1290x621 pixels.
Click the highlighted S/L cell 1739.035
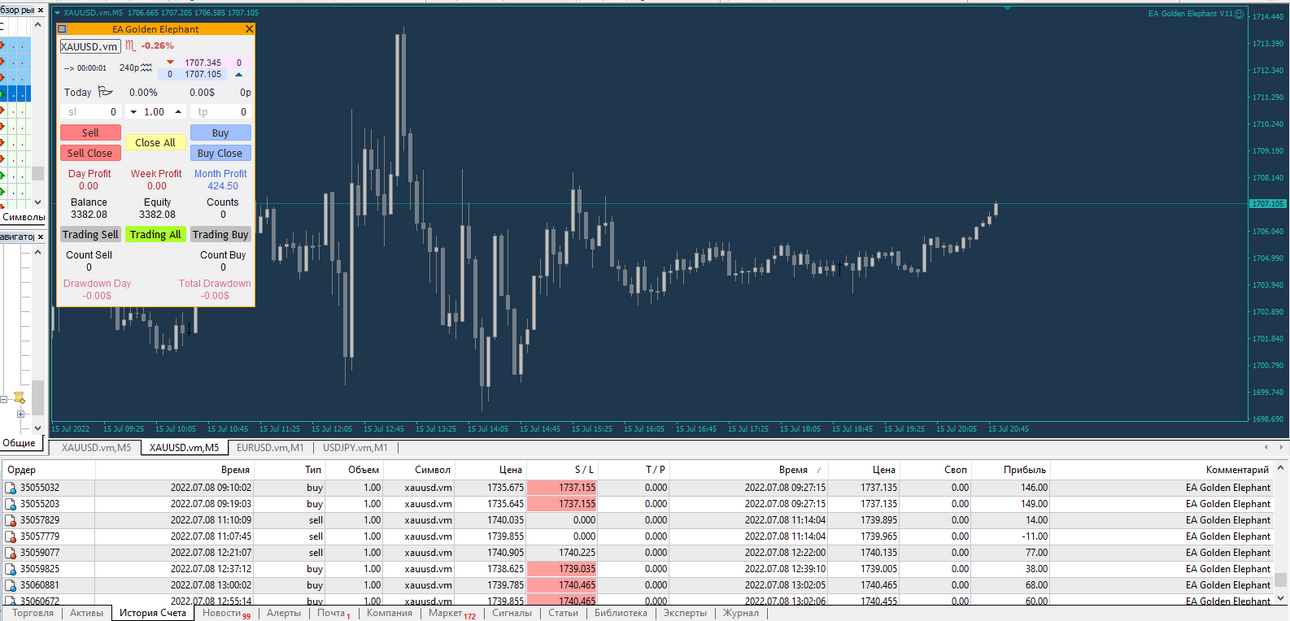click(x=562, y=569)
